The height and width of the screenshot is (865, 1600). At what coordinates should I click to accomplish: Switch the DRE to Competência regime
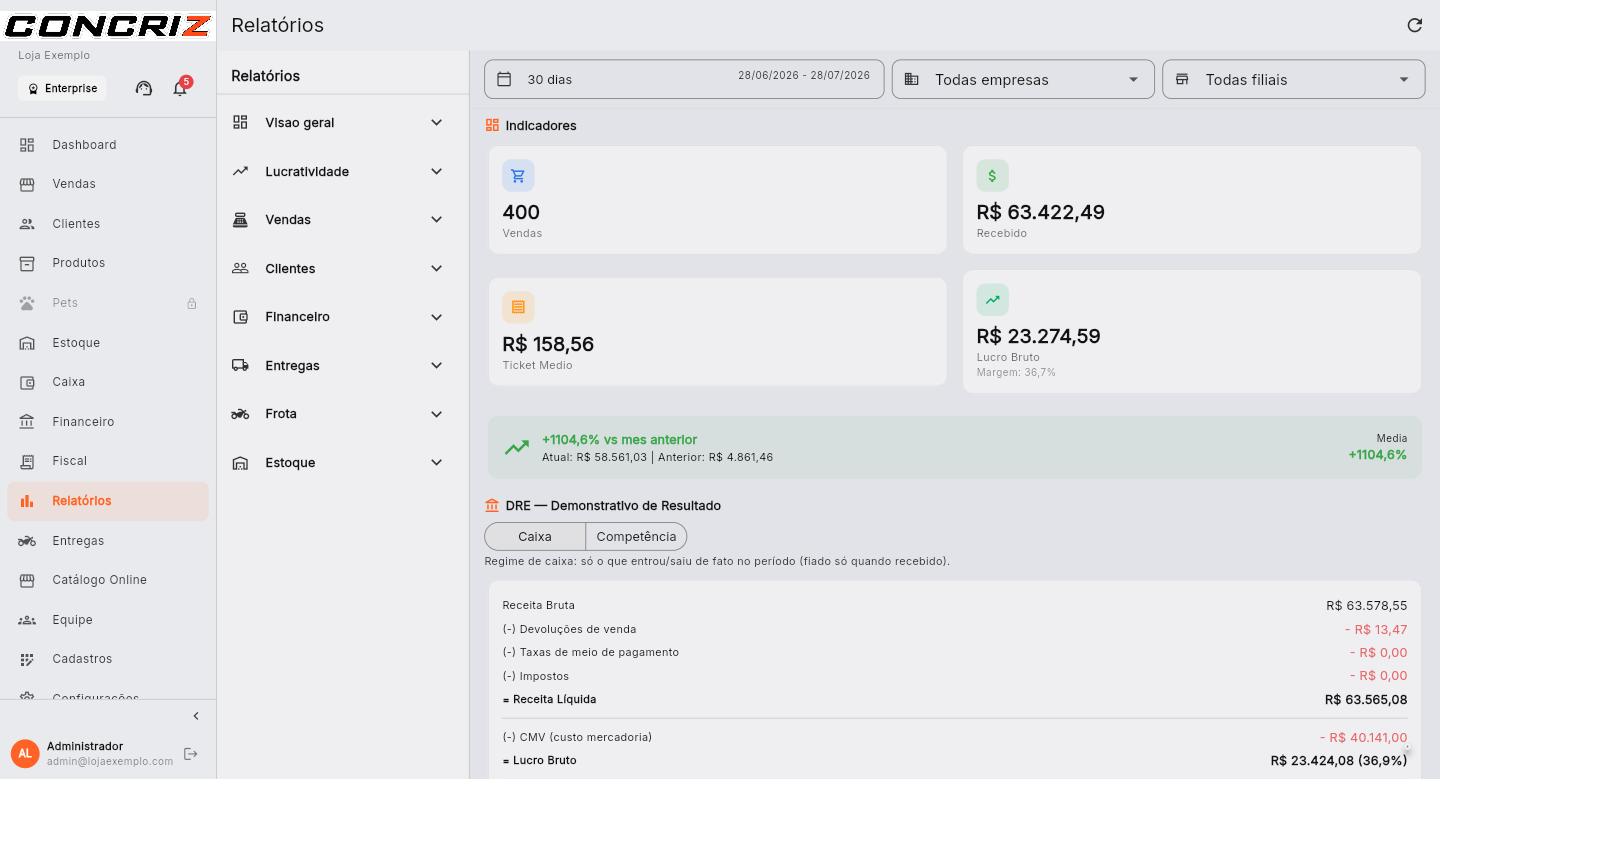point(636,536)
